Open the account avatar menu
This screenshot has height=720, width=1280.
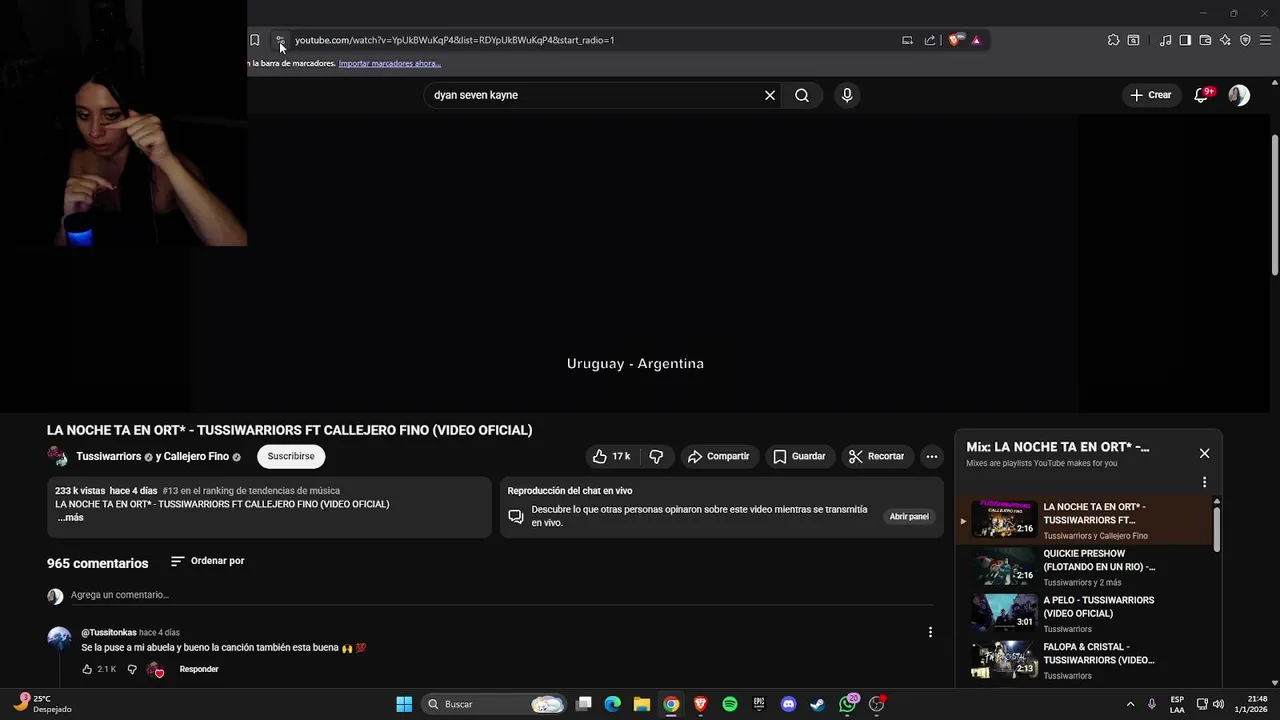pos(1239,95)
